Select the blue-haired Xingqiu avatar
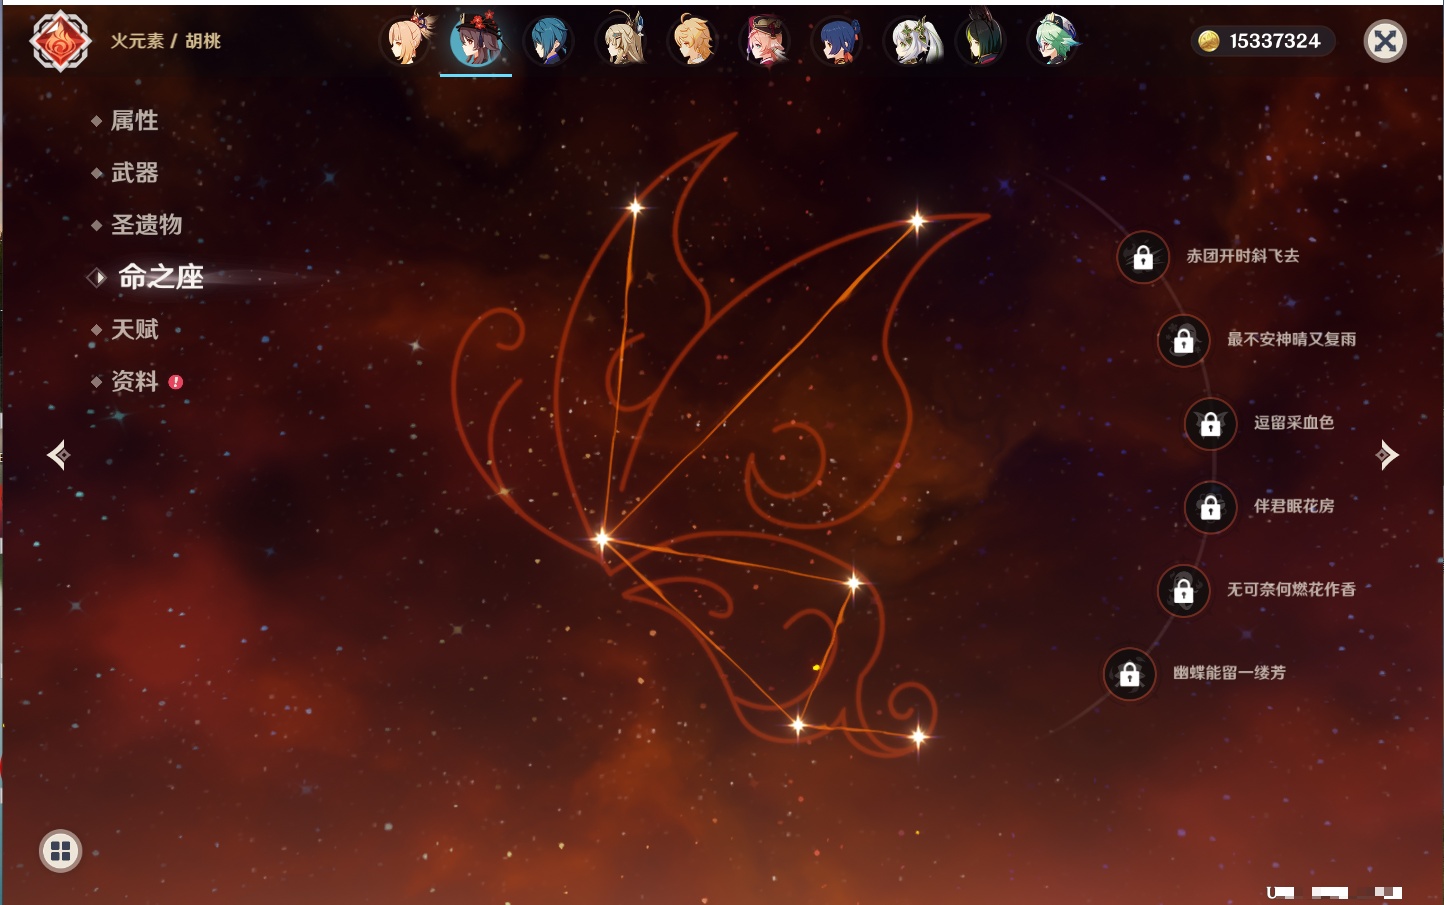This screenshot has height=905, width=1444. [548, 42]
